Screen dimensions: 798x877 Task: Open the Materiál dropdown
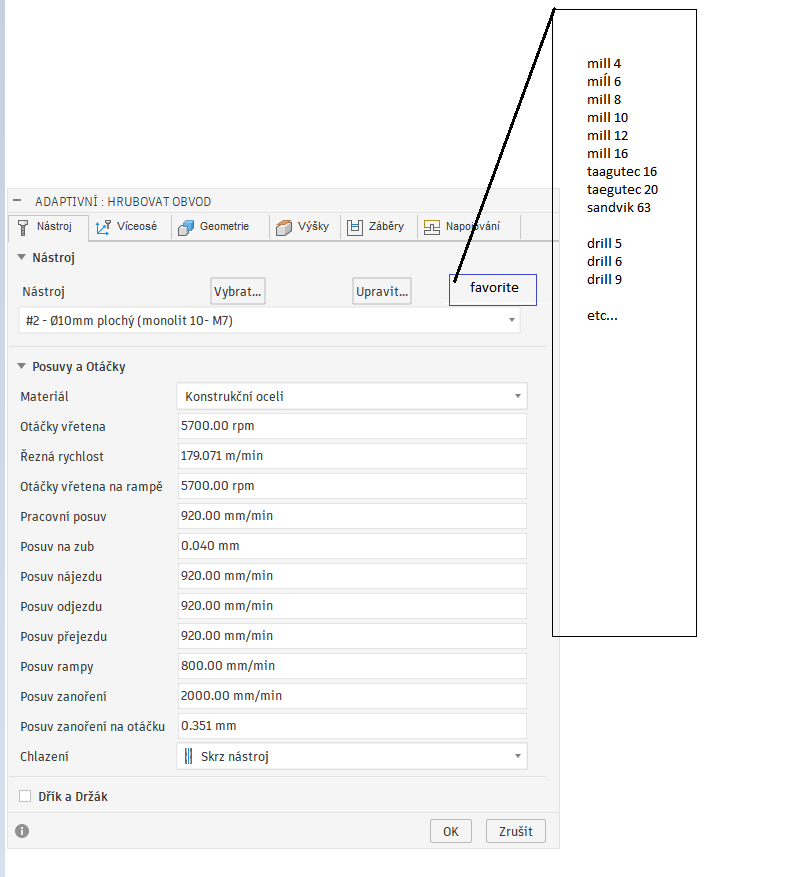coord(352,396)
